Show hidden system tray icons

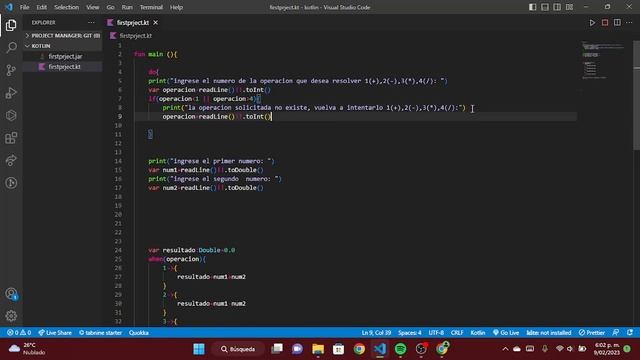[505, 349]
